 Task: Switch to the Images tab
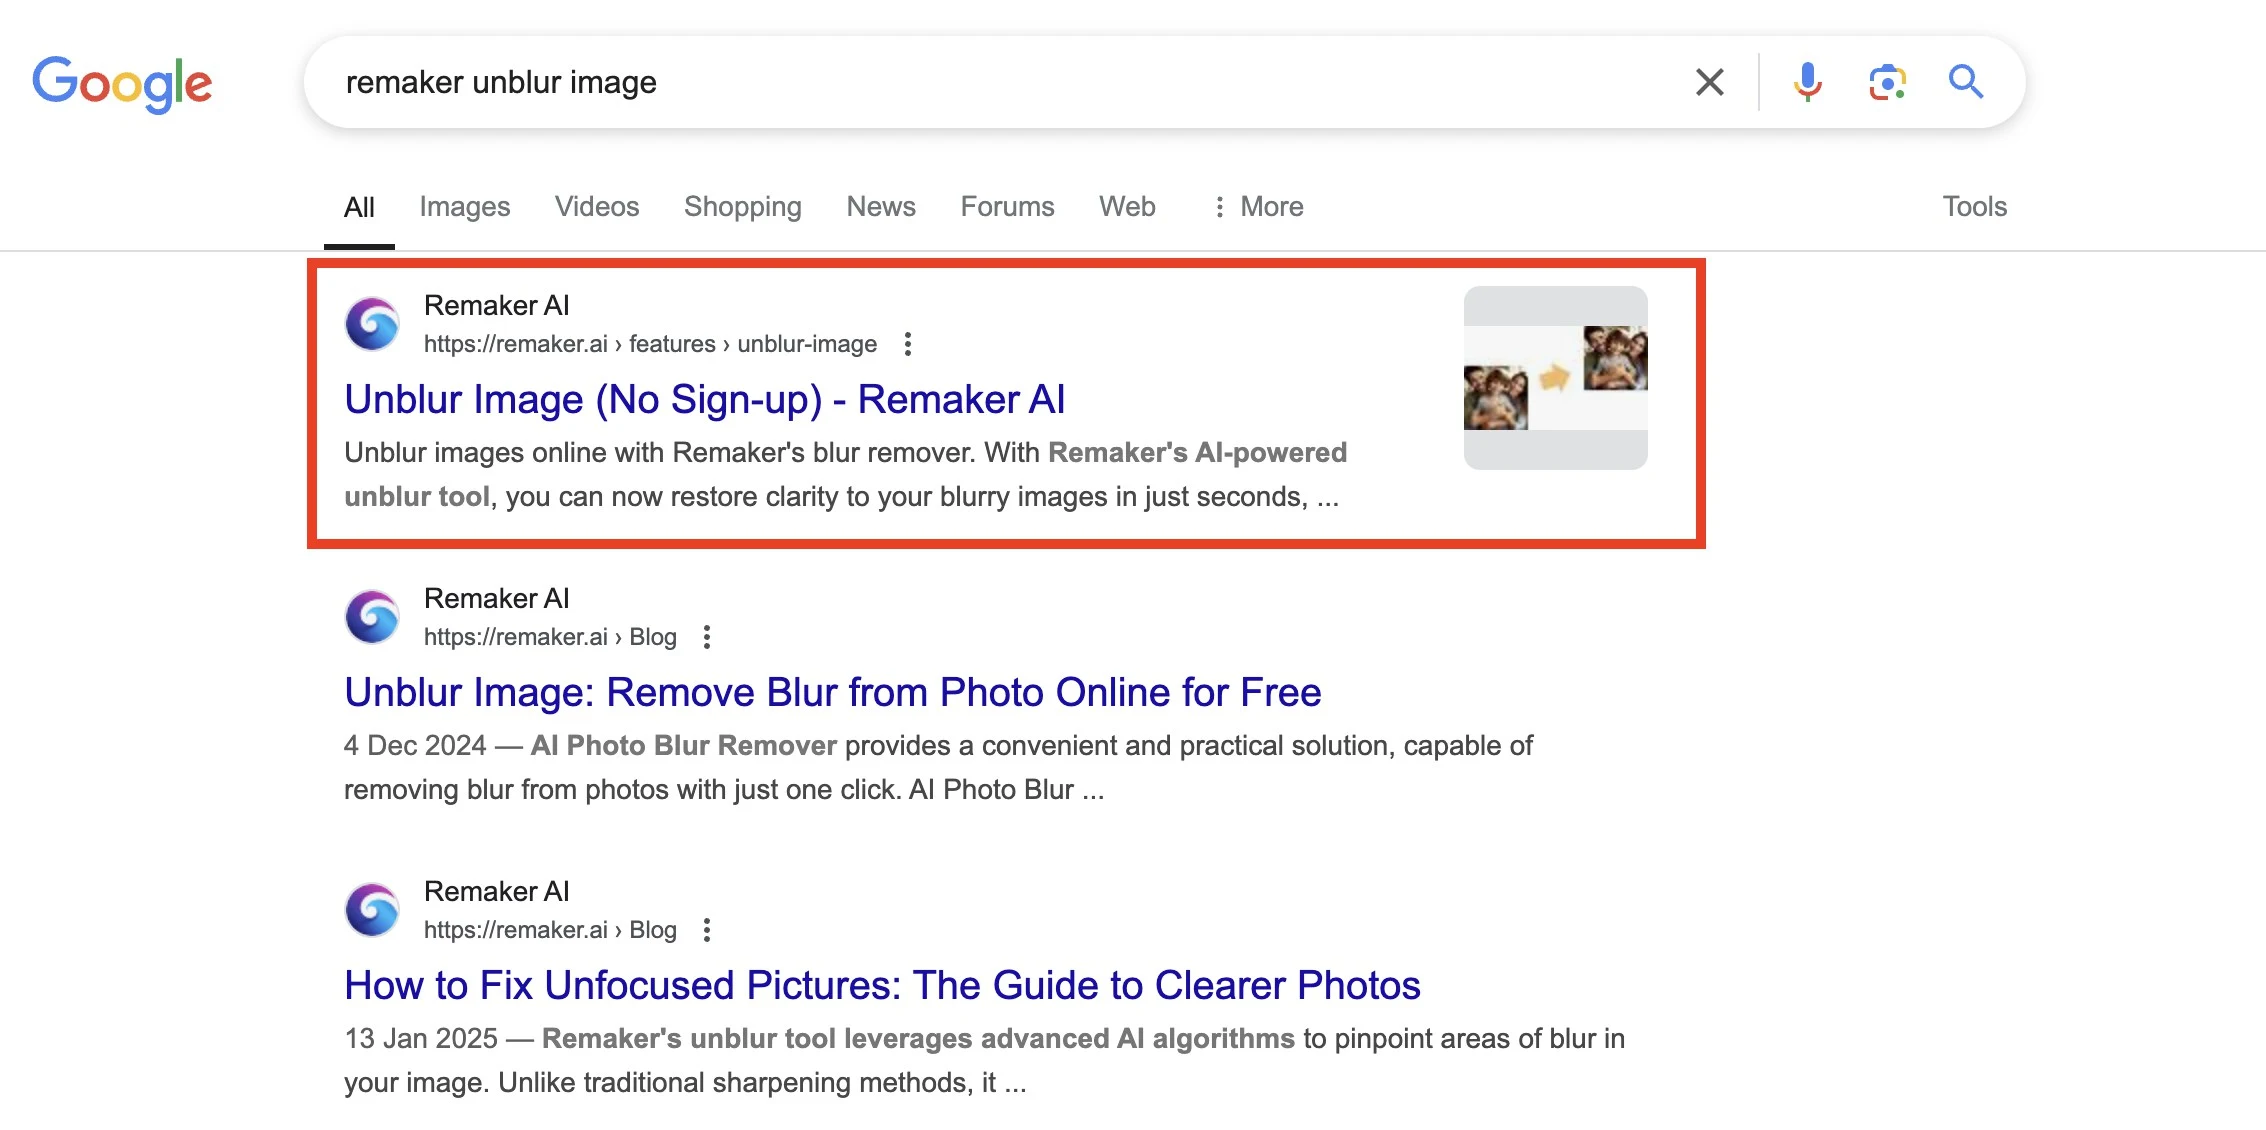pyautogui.click(x=465, y=207)
